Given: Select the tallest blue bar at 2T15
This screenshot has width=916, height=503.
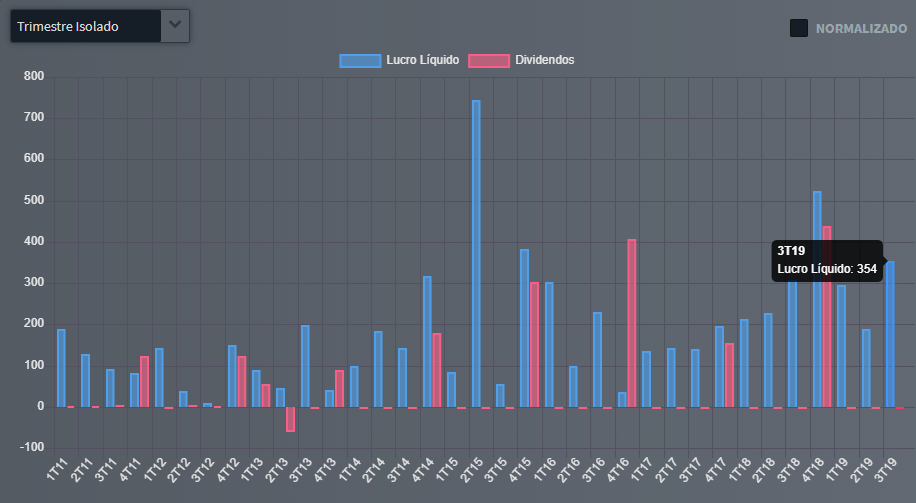Looking at the screenshot, I should pyautogui.click(x=476, y=253).
